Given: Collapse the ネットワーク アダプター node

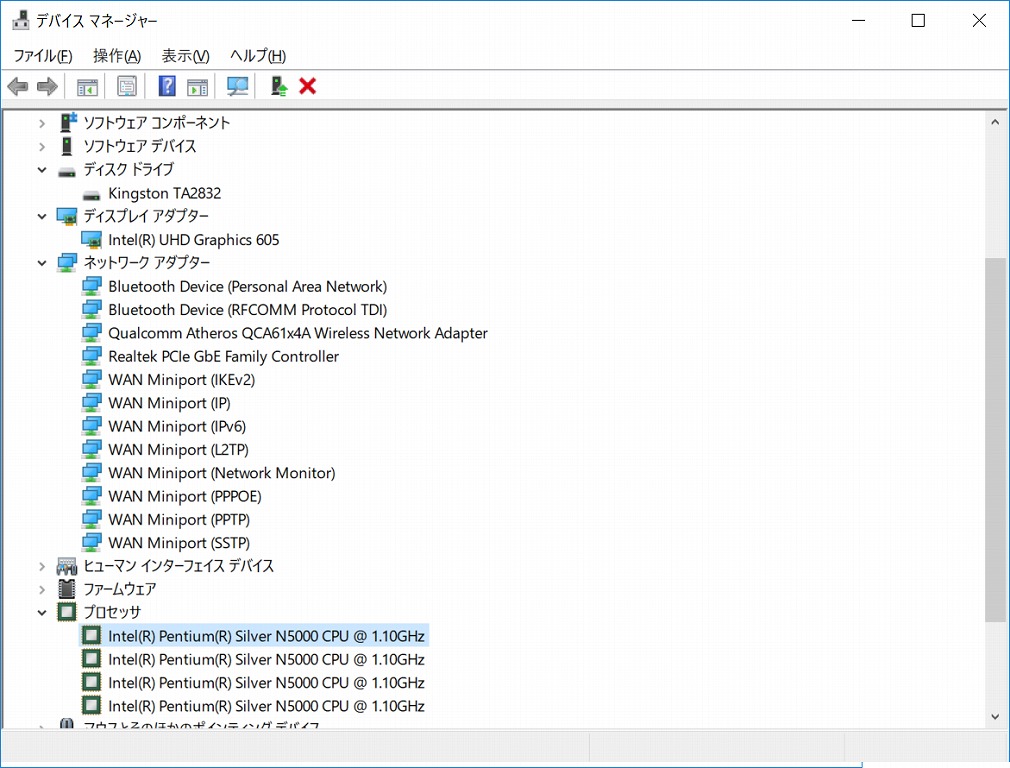Looking at the screenshot, I should coord(42,263).
